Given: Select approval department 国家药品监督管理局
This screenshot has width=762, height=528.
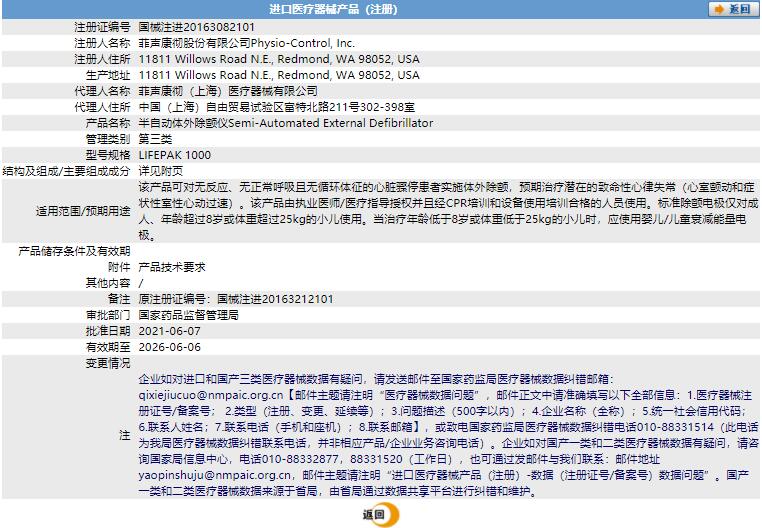Looking at the screenshot, I should [x=189, y=316].
